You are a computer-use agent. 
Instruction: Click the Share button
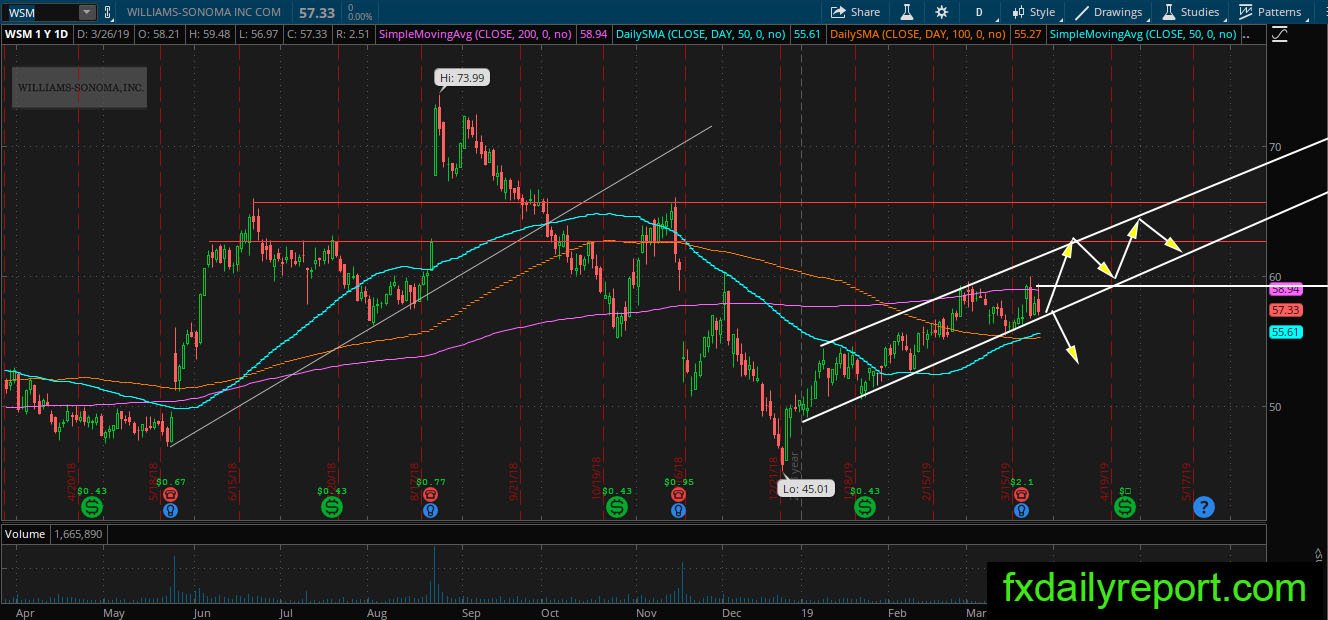[856, 12]
